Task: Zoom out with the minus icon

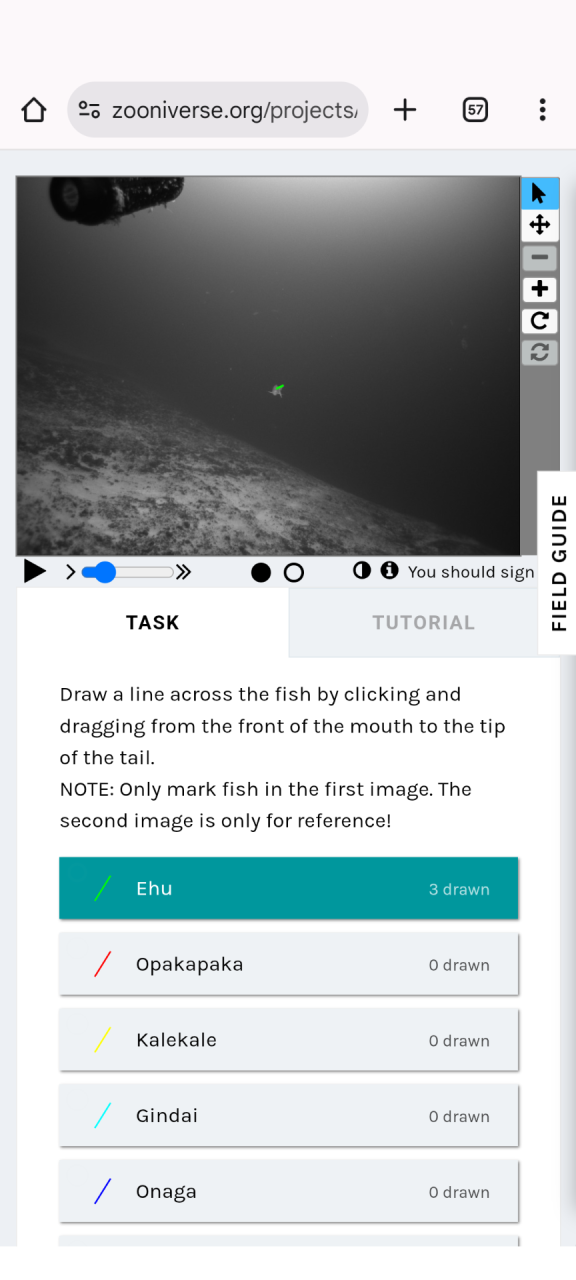Action: [x=540, y=257]
